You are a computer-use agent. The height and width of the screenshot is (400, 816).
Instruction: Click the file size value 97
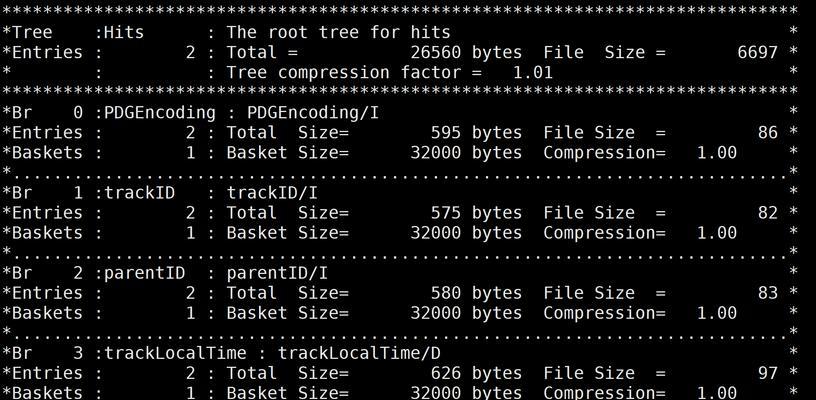(x=768, y=373)
